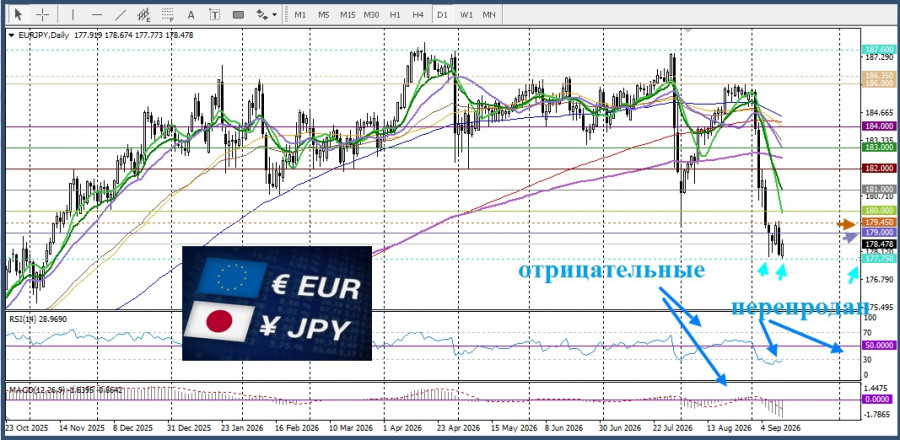Click the 184.000 price level label
Image resolution: width=900 pixels, height=440 pixels.
click(x=879, y=126)
